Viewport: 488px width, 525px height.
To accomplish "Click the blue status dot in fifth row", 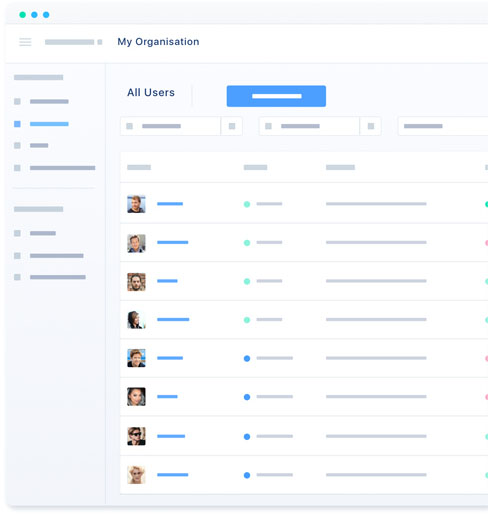I will pos(247,359).
